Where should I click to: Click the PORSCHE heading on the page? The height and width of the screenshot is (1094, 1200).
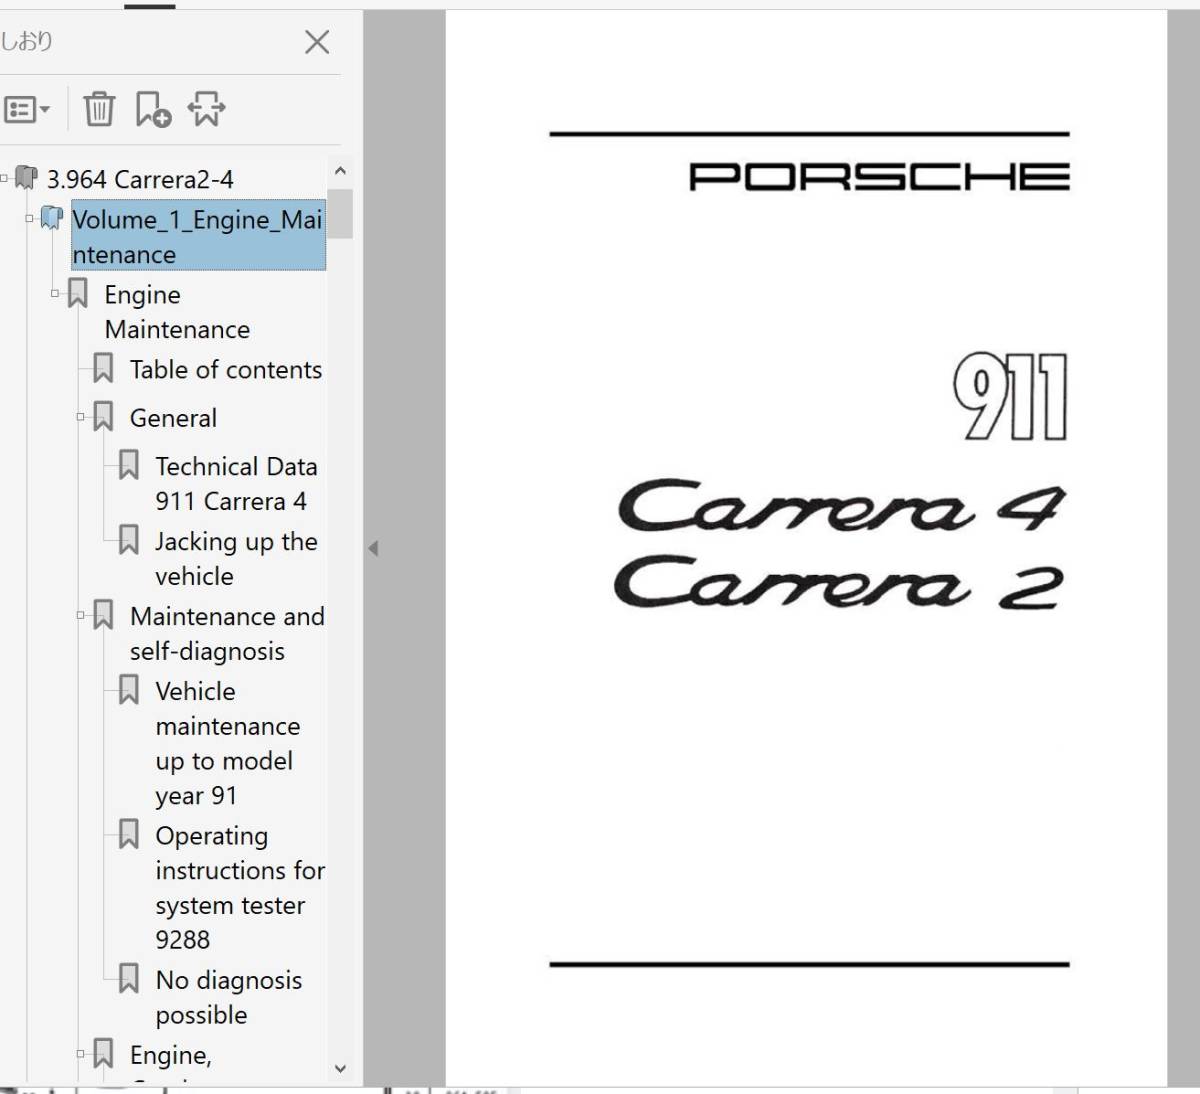pos(880,178)
